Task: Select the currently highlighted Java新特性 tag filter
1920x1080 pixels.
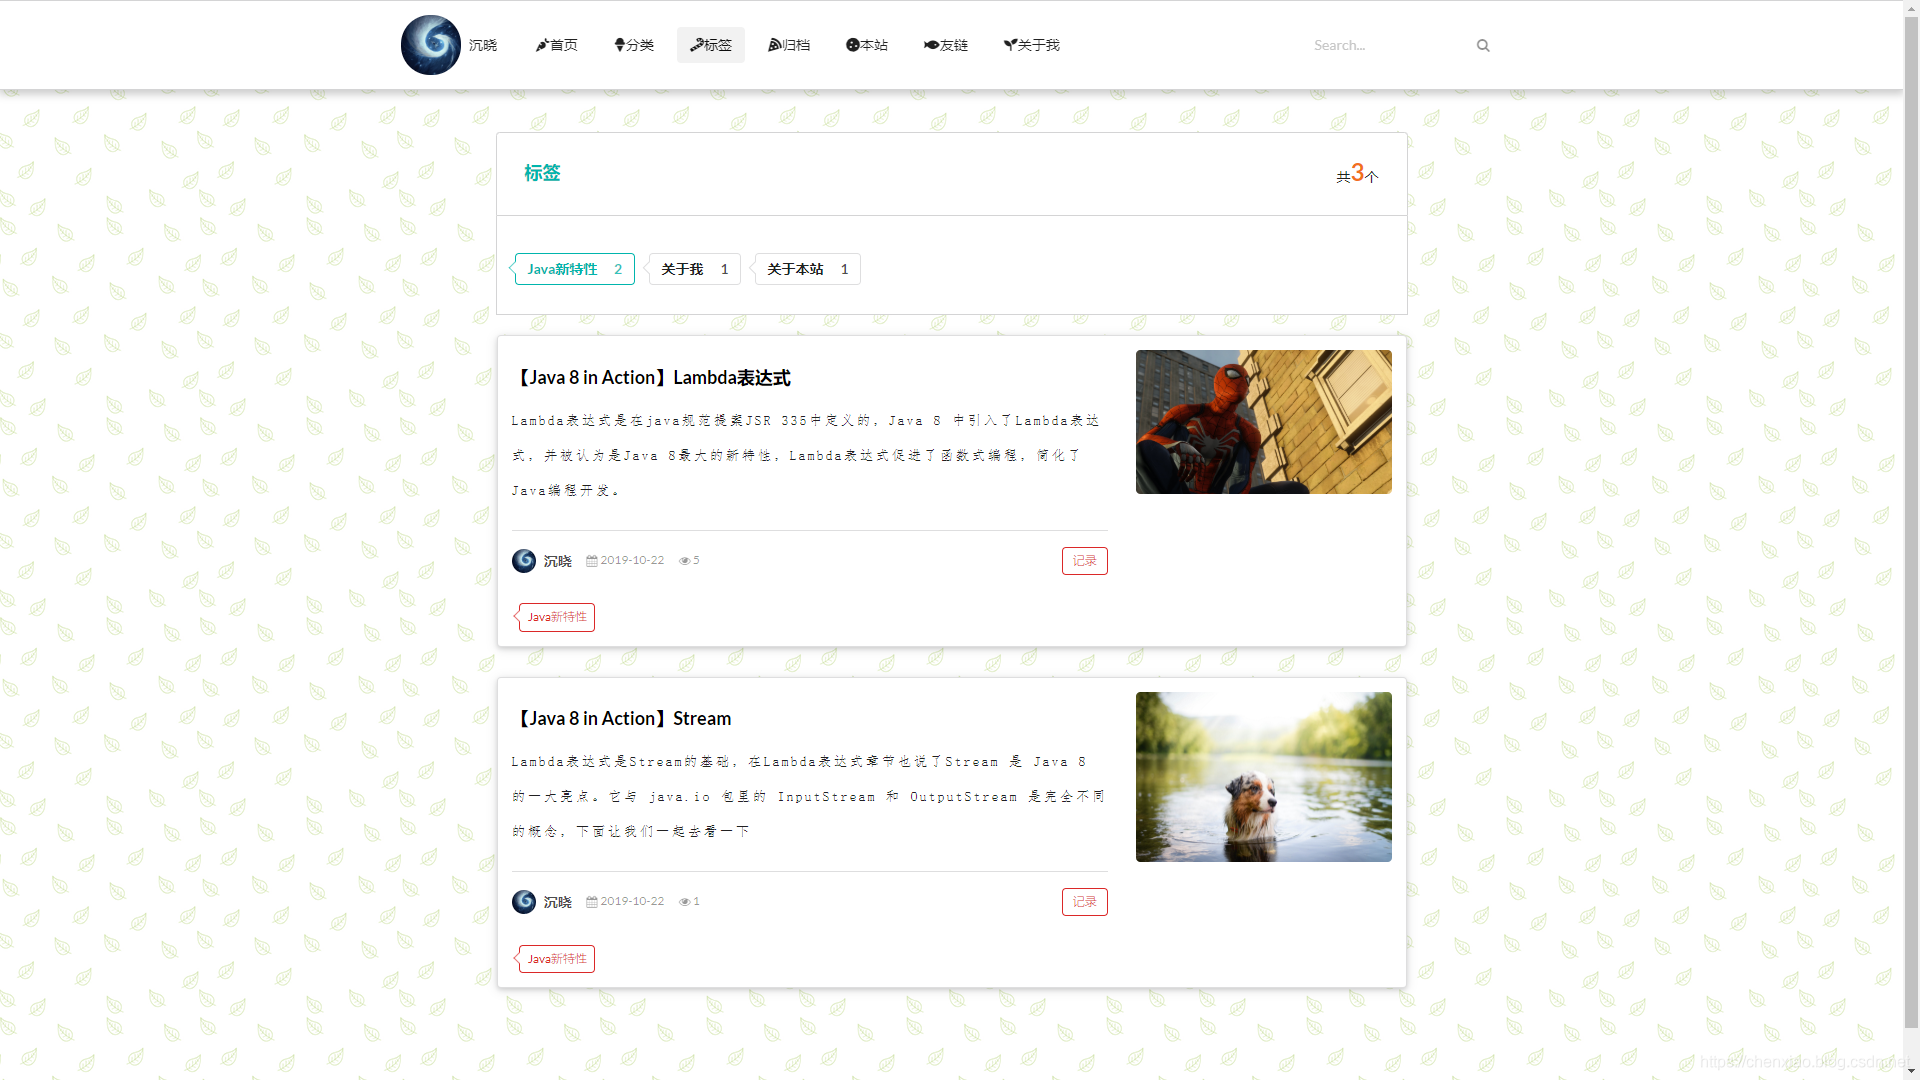Action: tap(573, 269)
